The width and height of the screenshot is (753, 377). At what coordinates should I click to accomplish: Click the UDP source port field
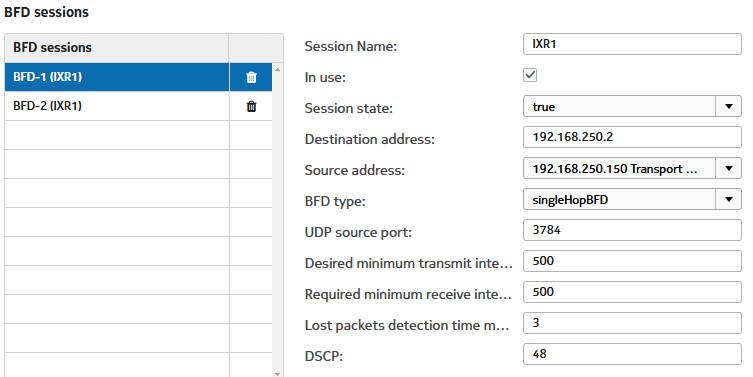[x=632, y=230]
